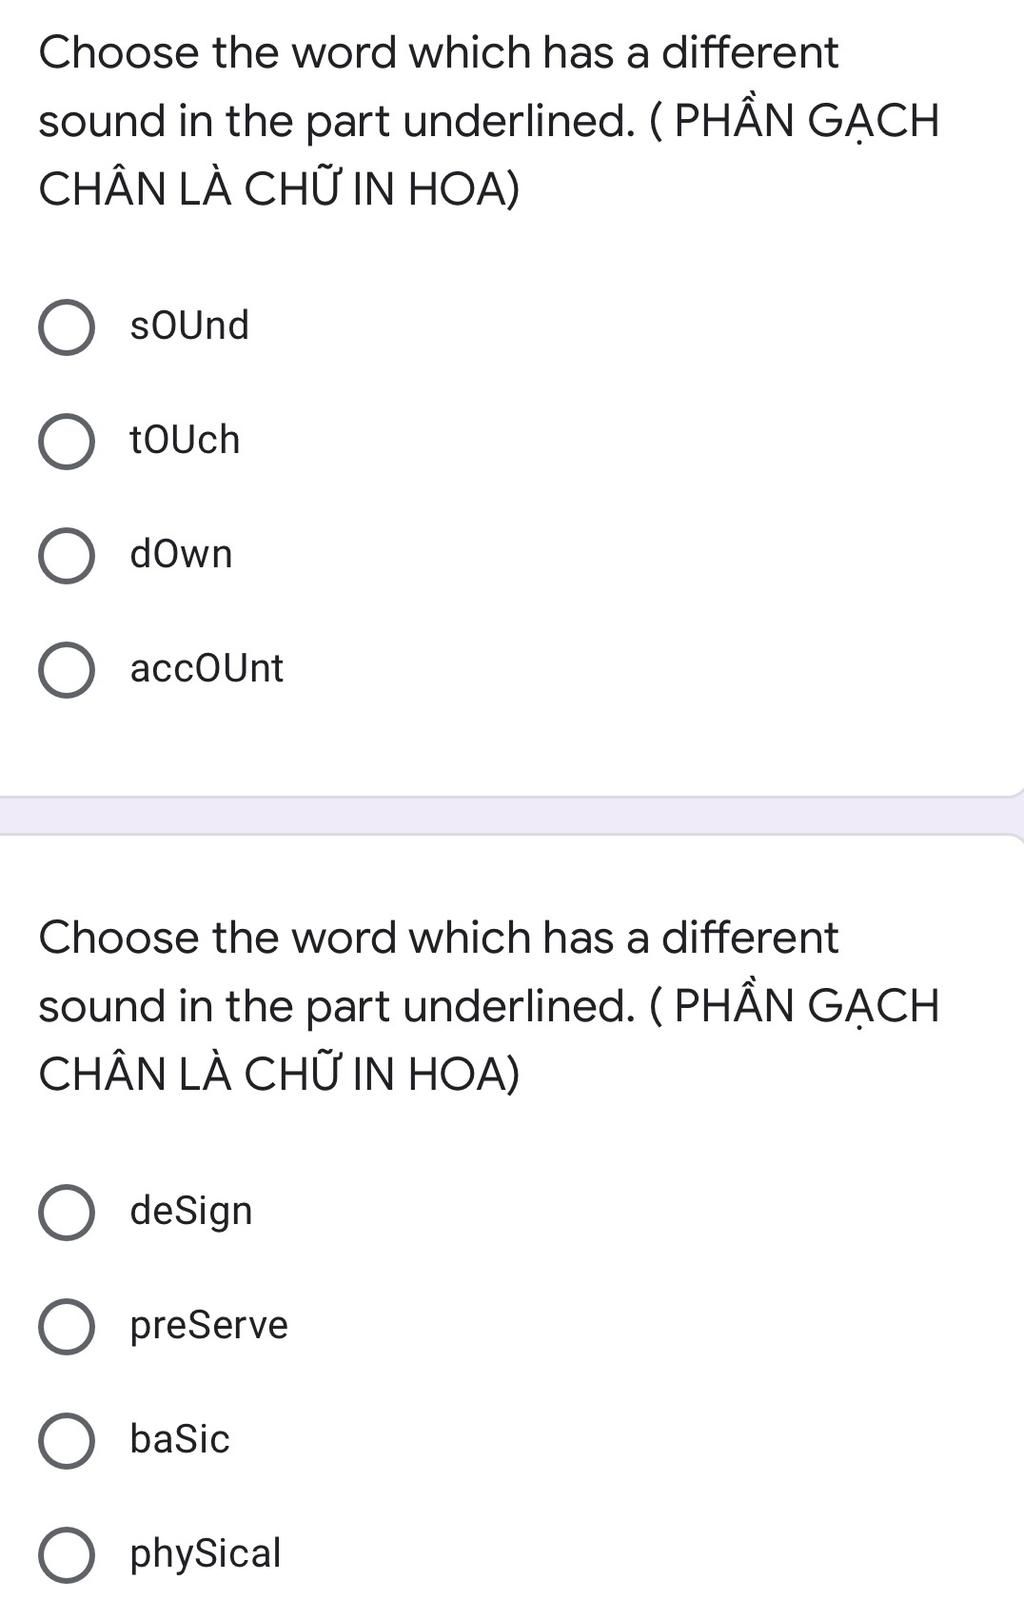Image resolution: width=1024 pixels, height=1620 pixels.
Task: Click the 'sOUnd' answer label text
Action: tap(189, 326)
